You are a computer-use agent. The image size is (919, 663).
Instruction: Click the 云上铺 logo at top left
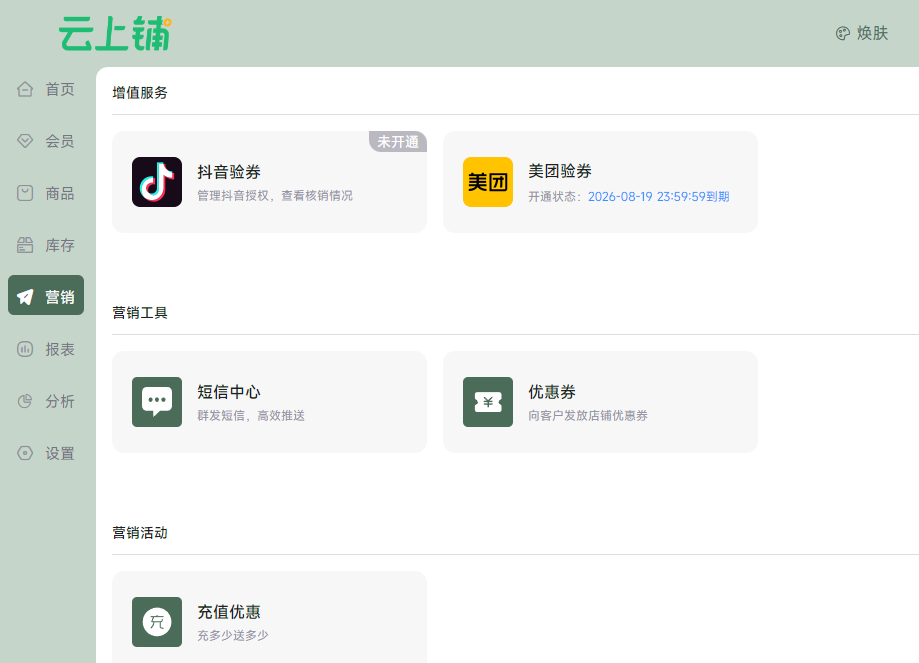(x=115, y=33)
